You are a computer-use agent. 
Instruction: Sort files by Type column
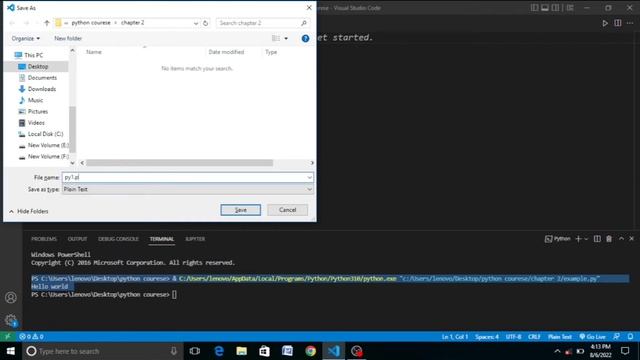271,52
